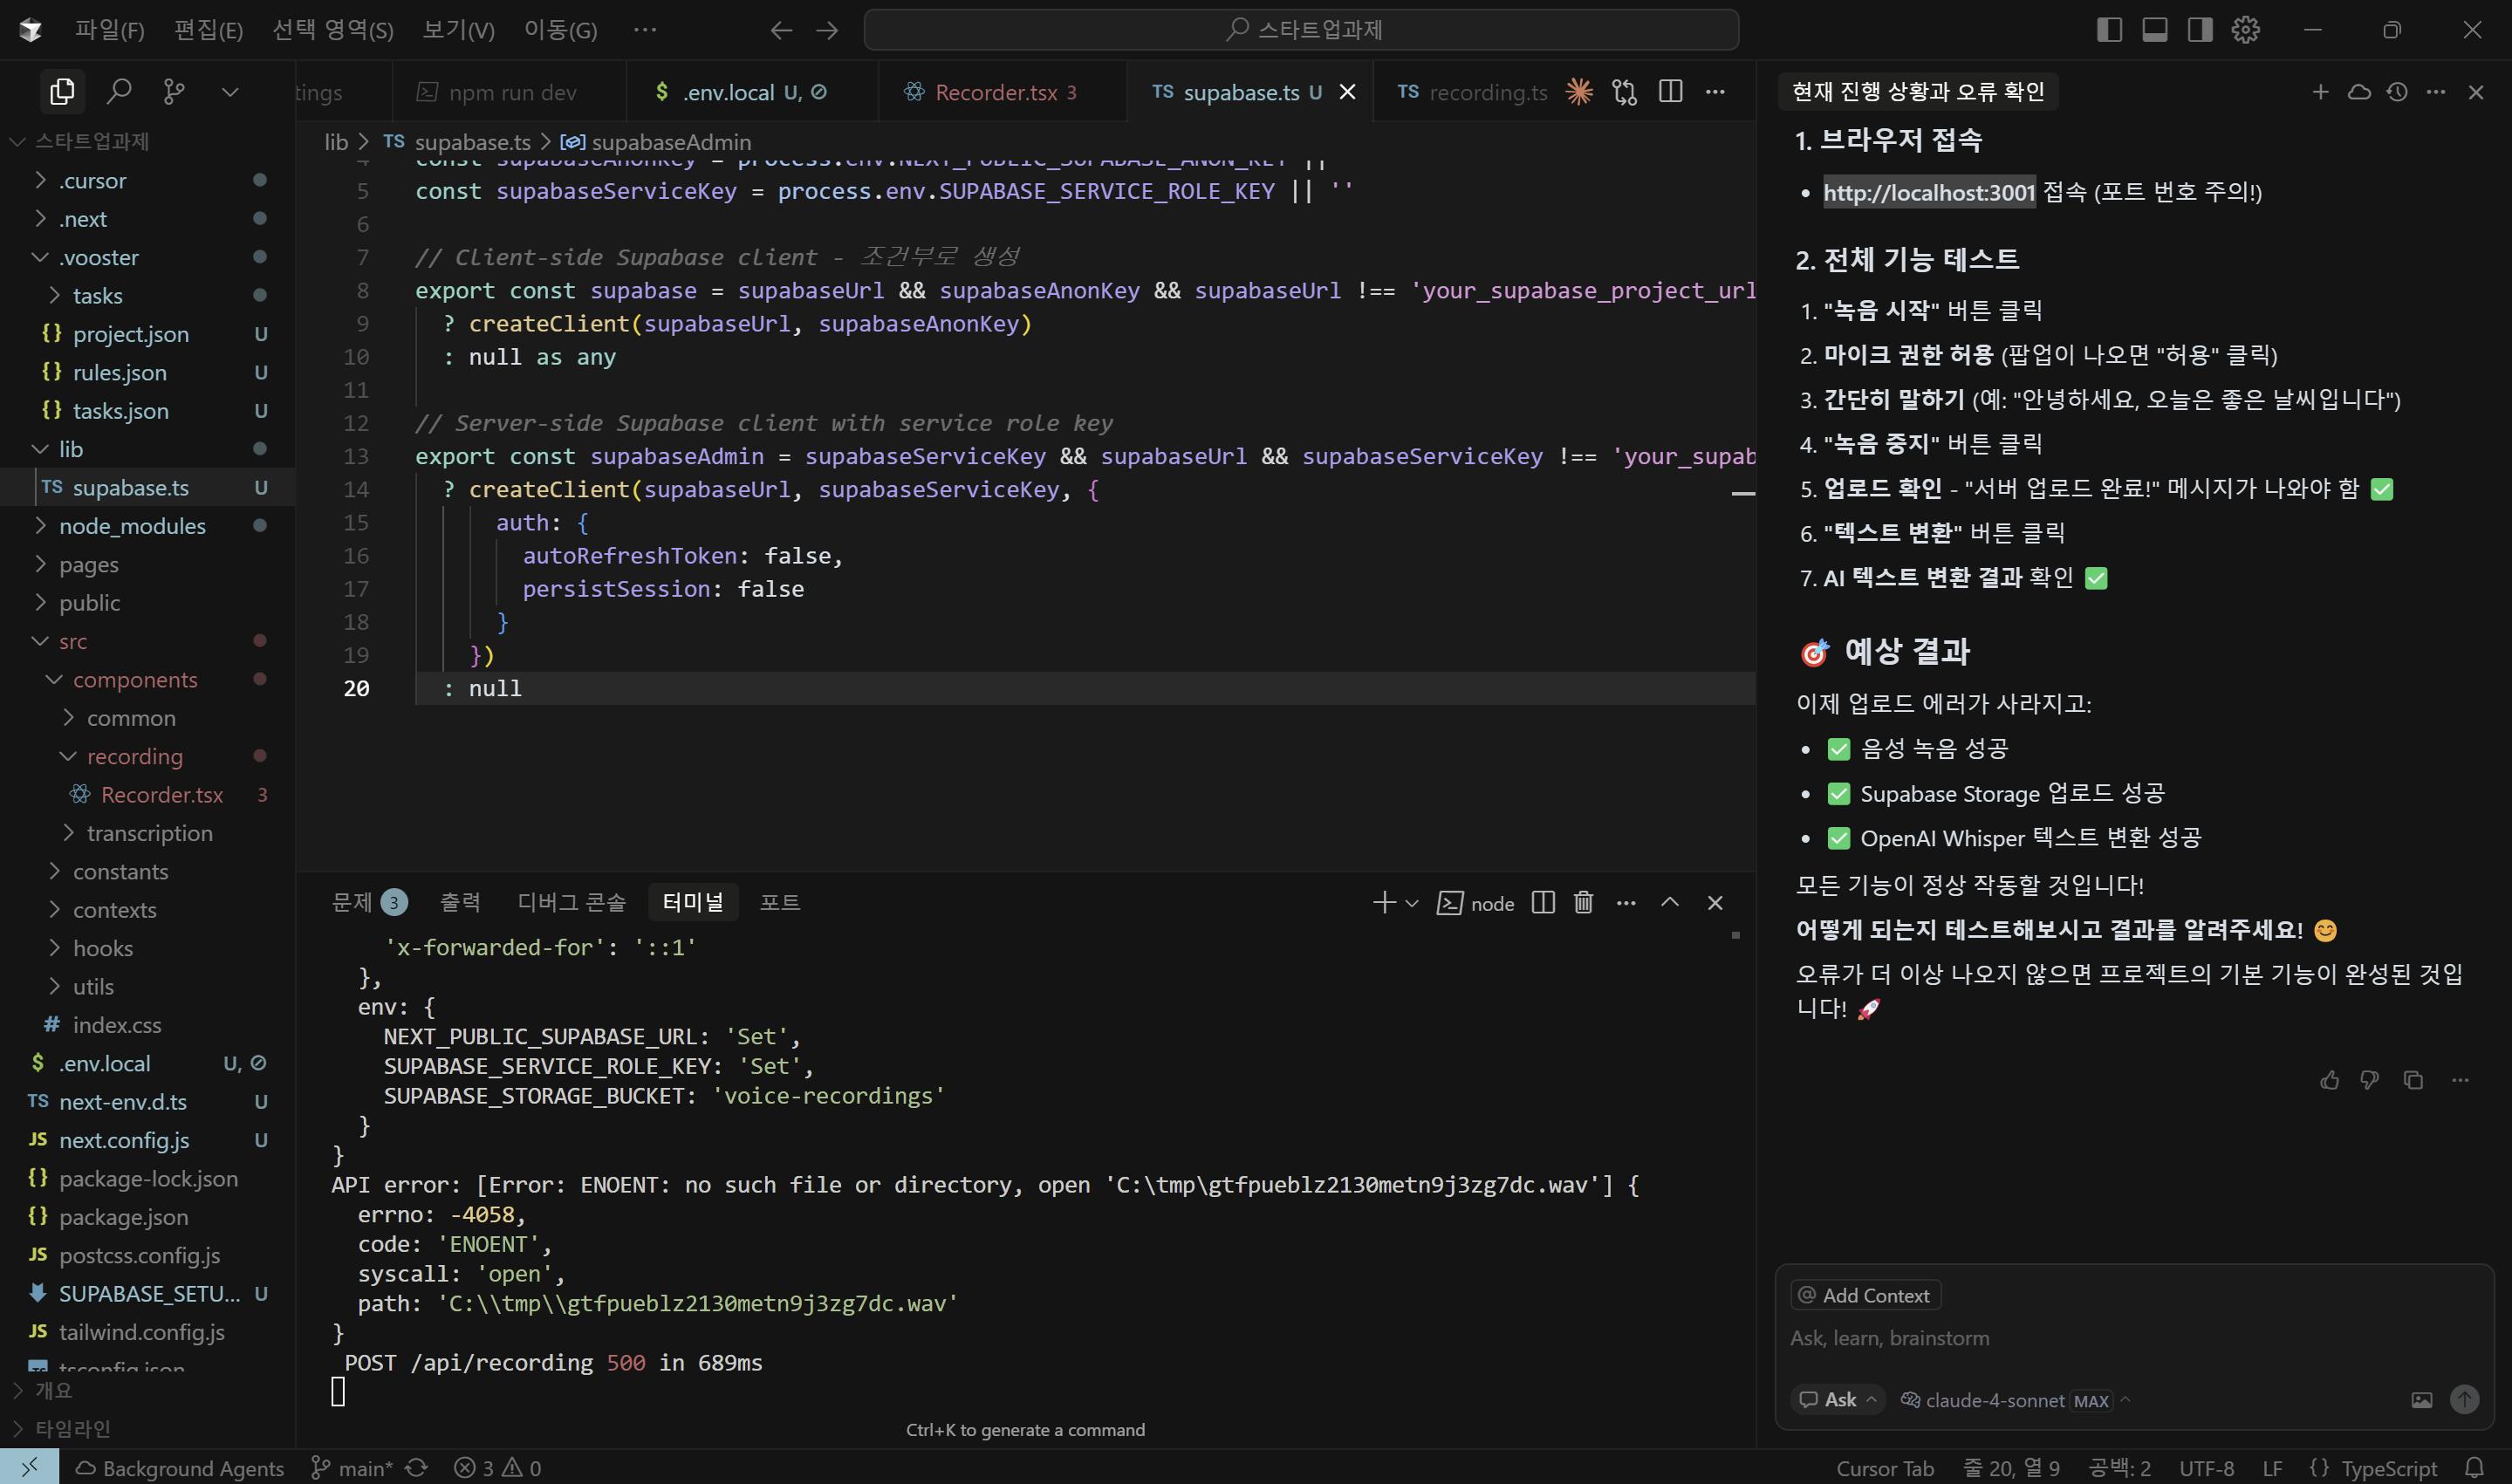Image resolution: width=2512 pixels, height=1484 pixels.
Task: Collapse the .vooster folder
Action: pos(147,258)
